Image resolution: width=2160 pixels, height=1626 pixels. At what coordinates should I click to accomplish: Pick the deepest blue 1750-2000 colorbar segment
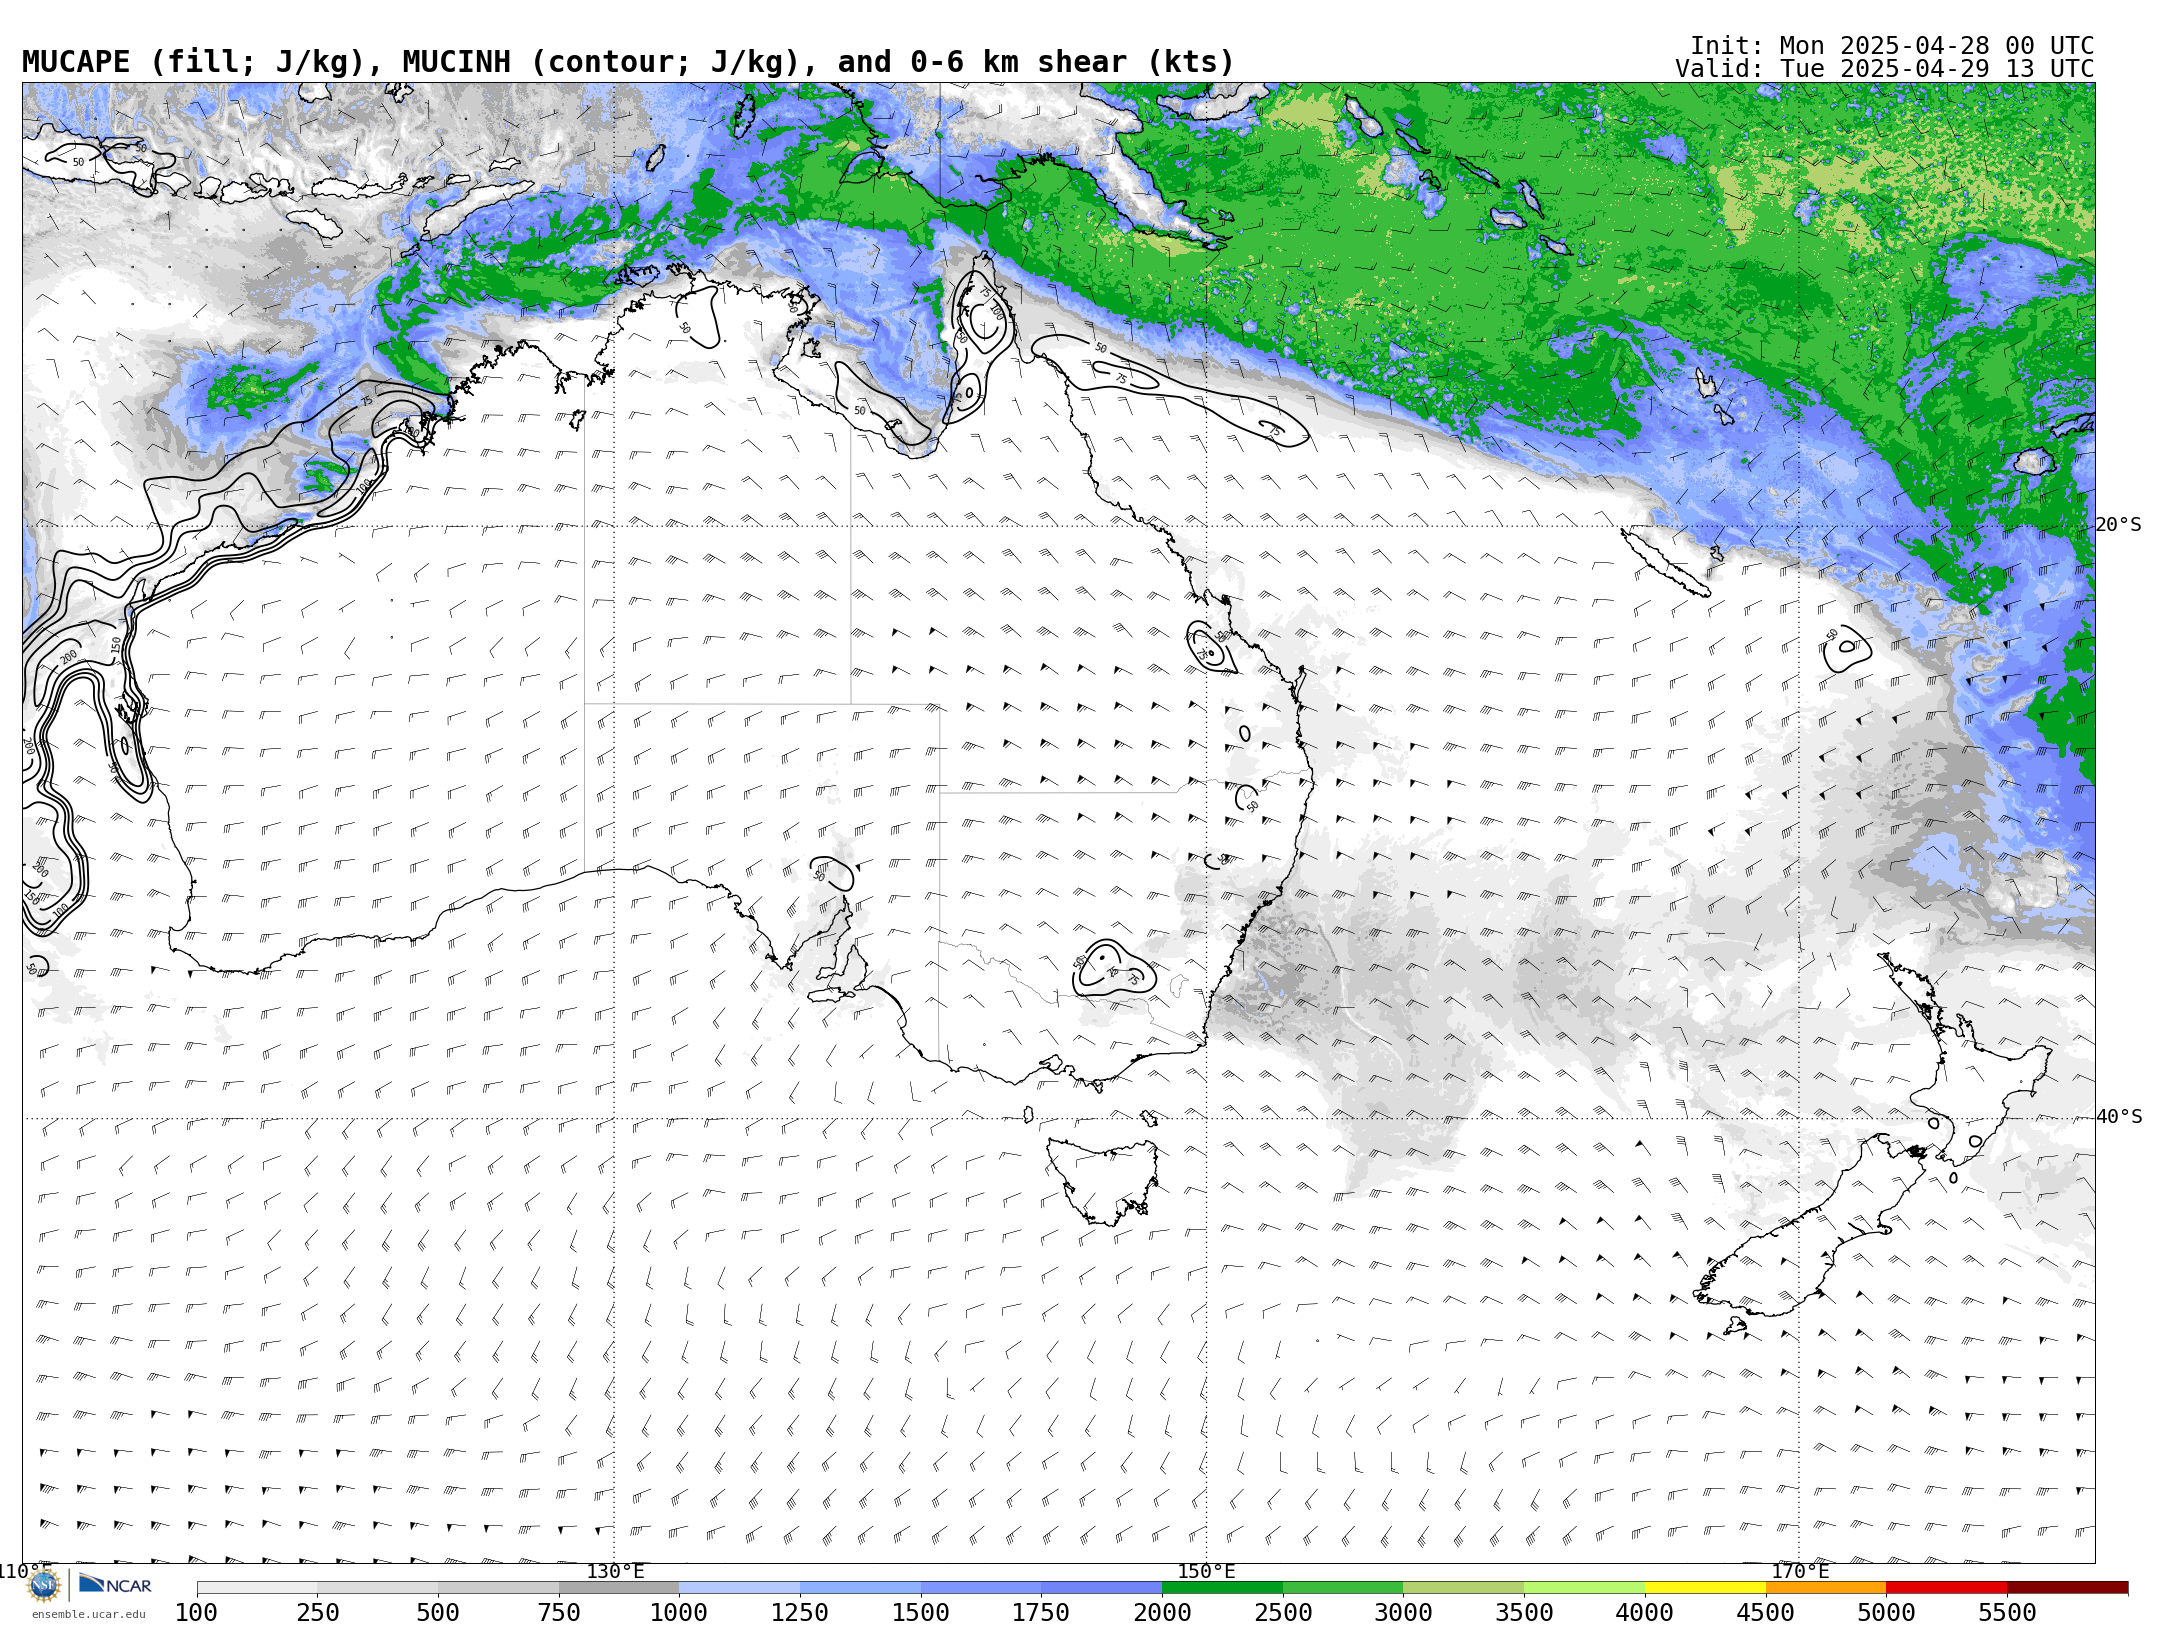[1102, 1588]
